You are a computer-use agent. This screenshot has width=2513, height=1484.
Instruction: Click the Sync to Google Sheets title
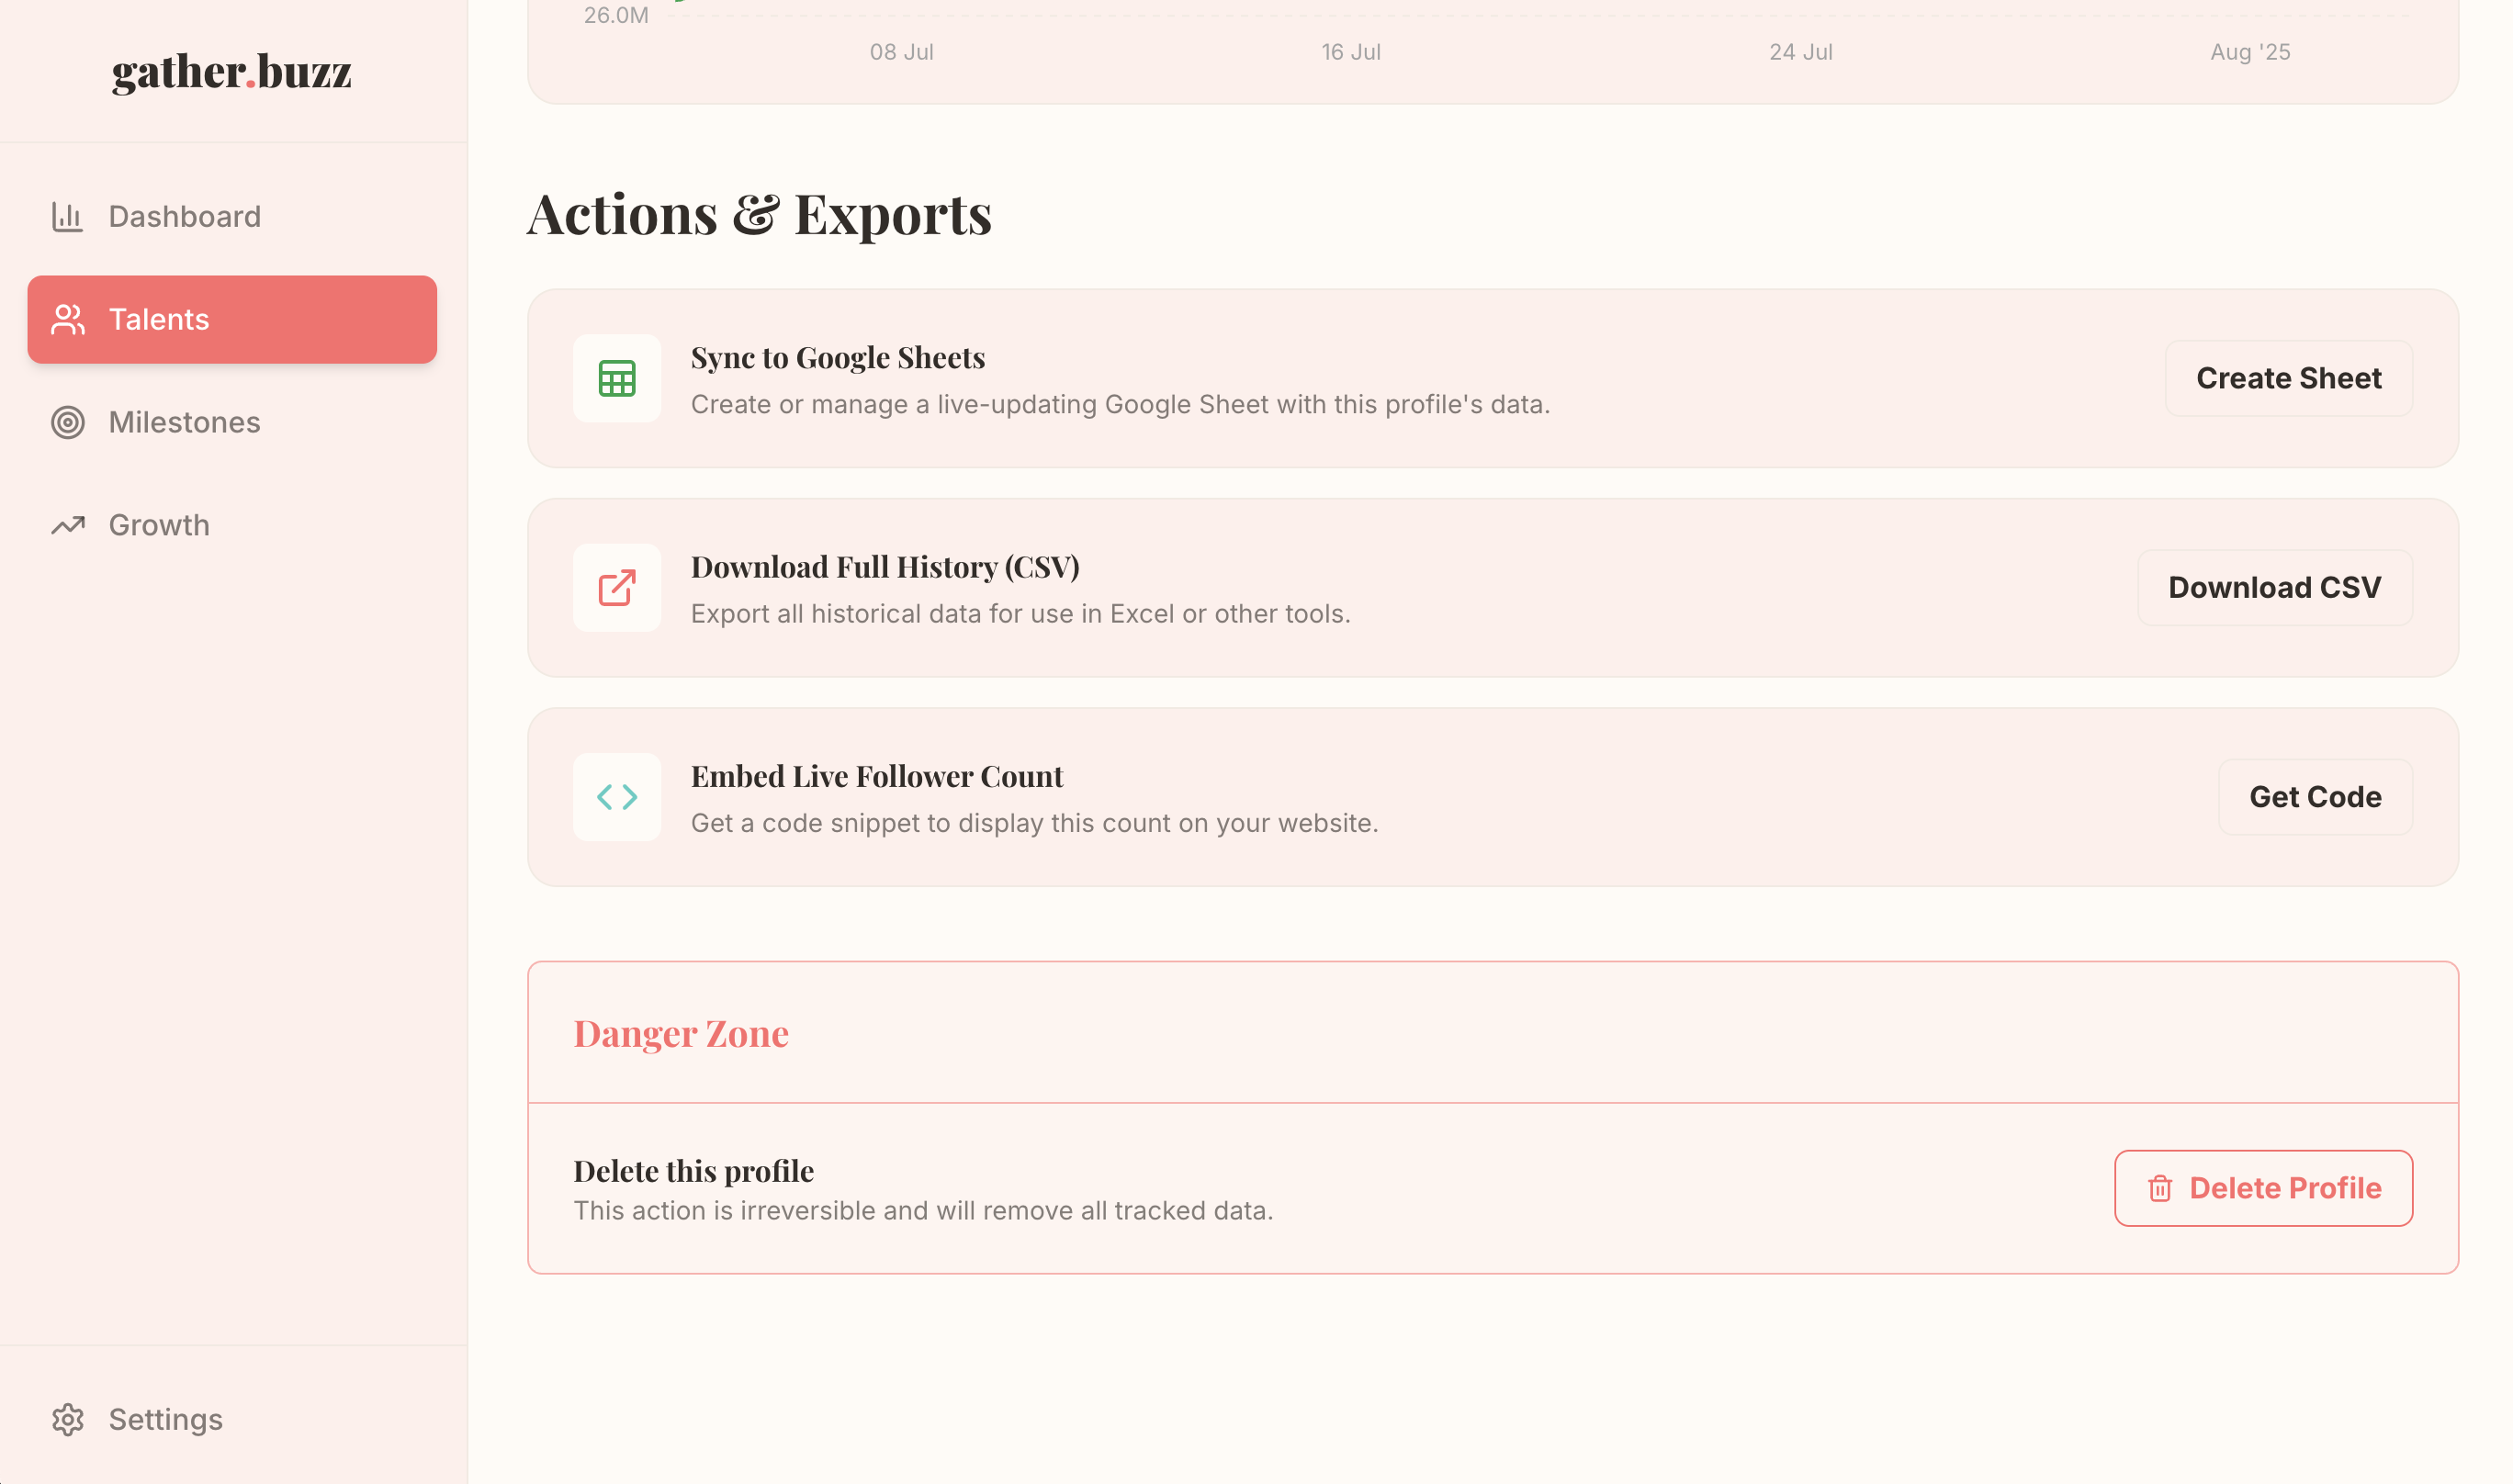[x=837, y=358]
